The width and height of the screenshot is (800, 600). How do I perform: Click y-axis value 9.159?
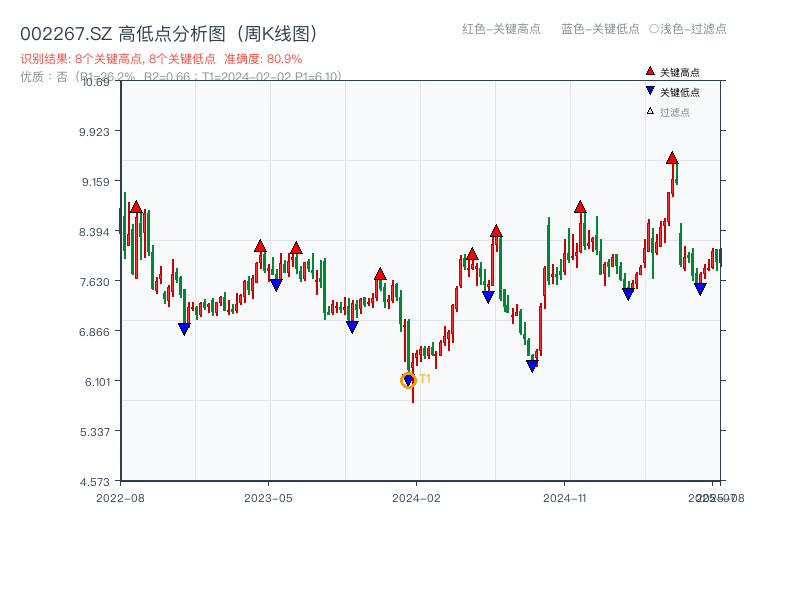point(95,182)
